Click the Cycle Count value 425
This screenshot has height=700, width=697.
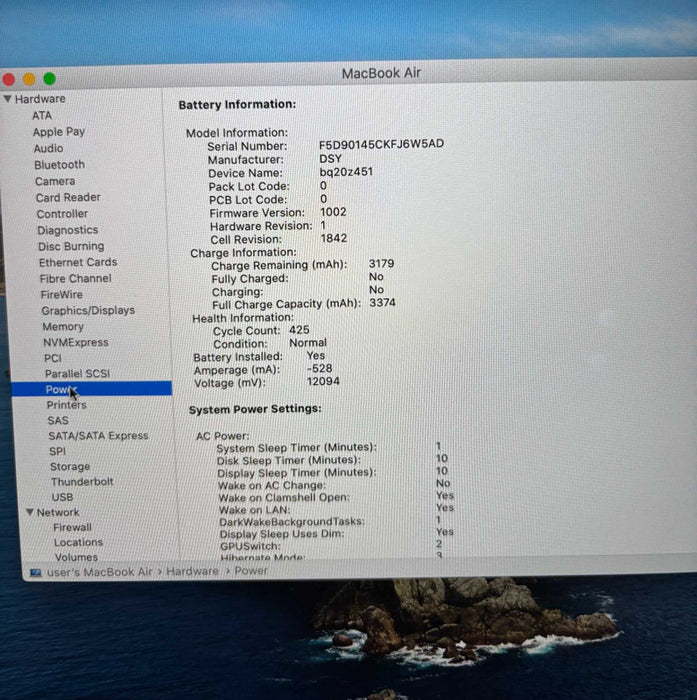(299, 330)
